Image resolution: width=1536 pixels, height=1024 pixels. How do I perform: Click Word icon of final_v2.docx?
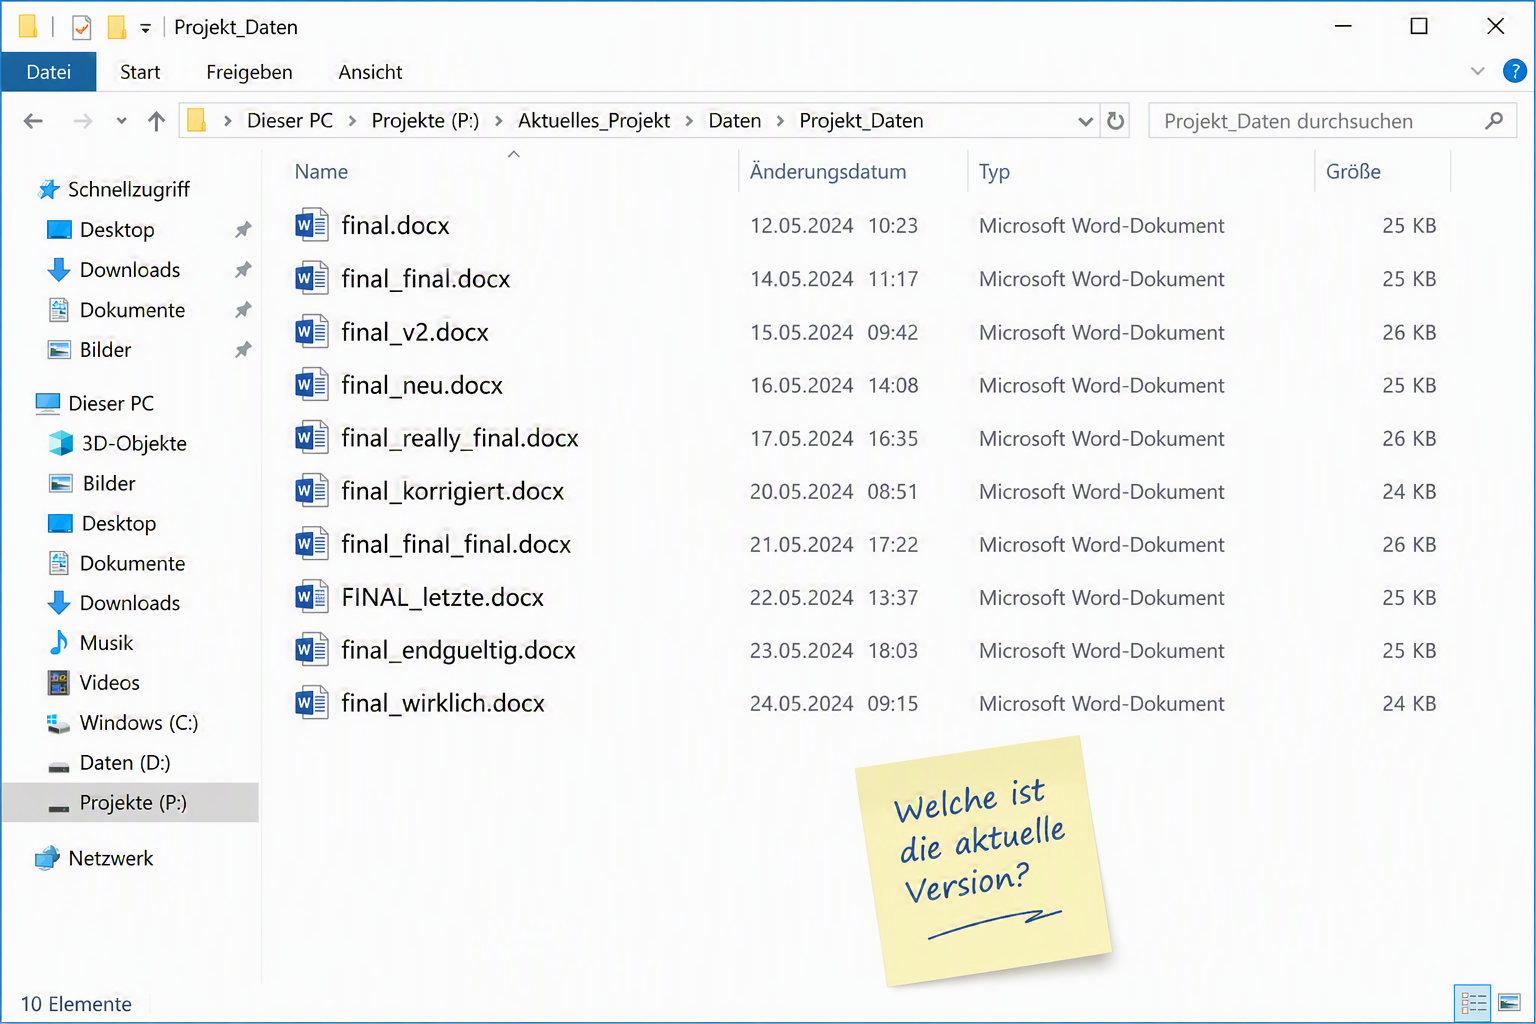(x=311, y=331)
